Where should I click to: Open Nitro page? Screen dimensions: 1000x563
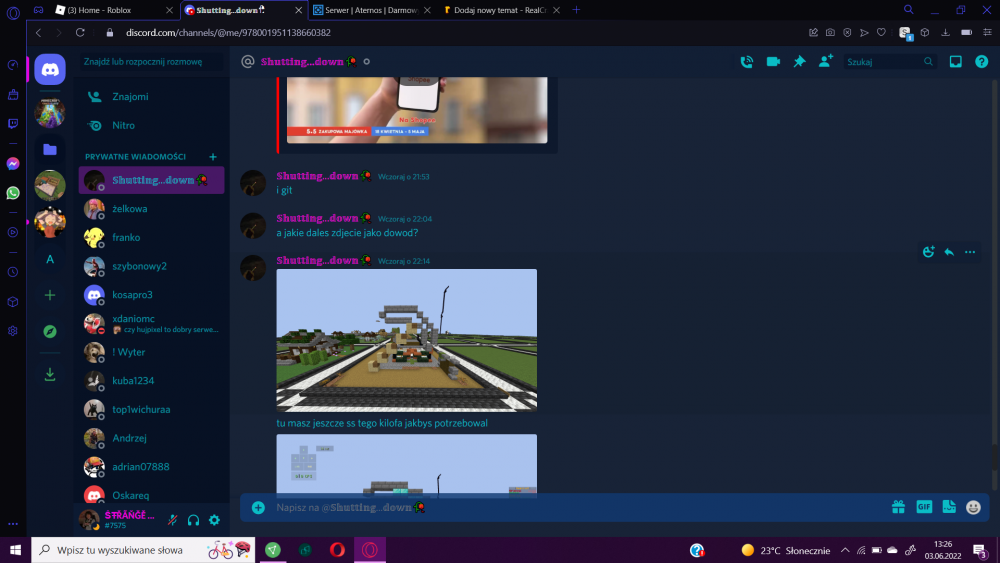coord(151,126)
